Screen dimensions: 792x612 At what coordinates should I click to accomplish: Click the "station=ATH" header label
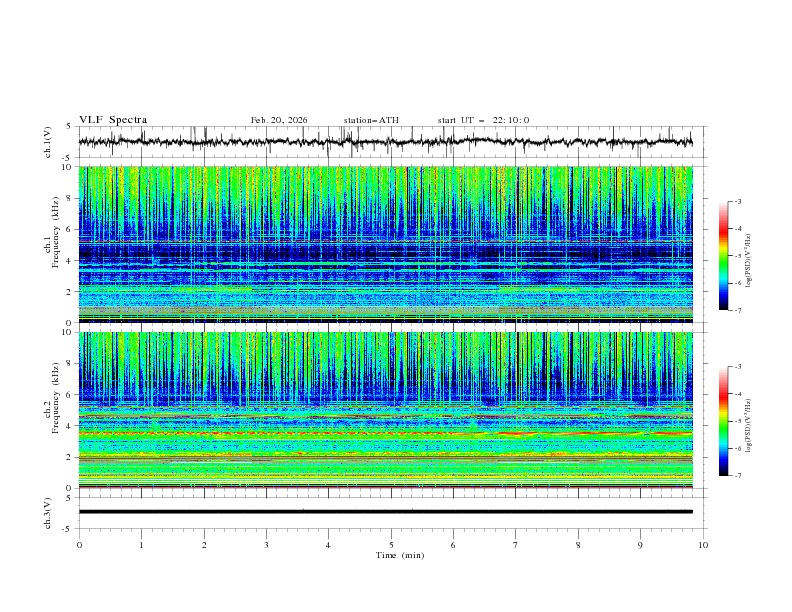371,120
